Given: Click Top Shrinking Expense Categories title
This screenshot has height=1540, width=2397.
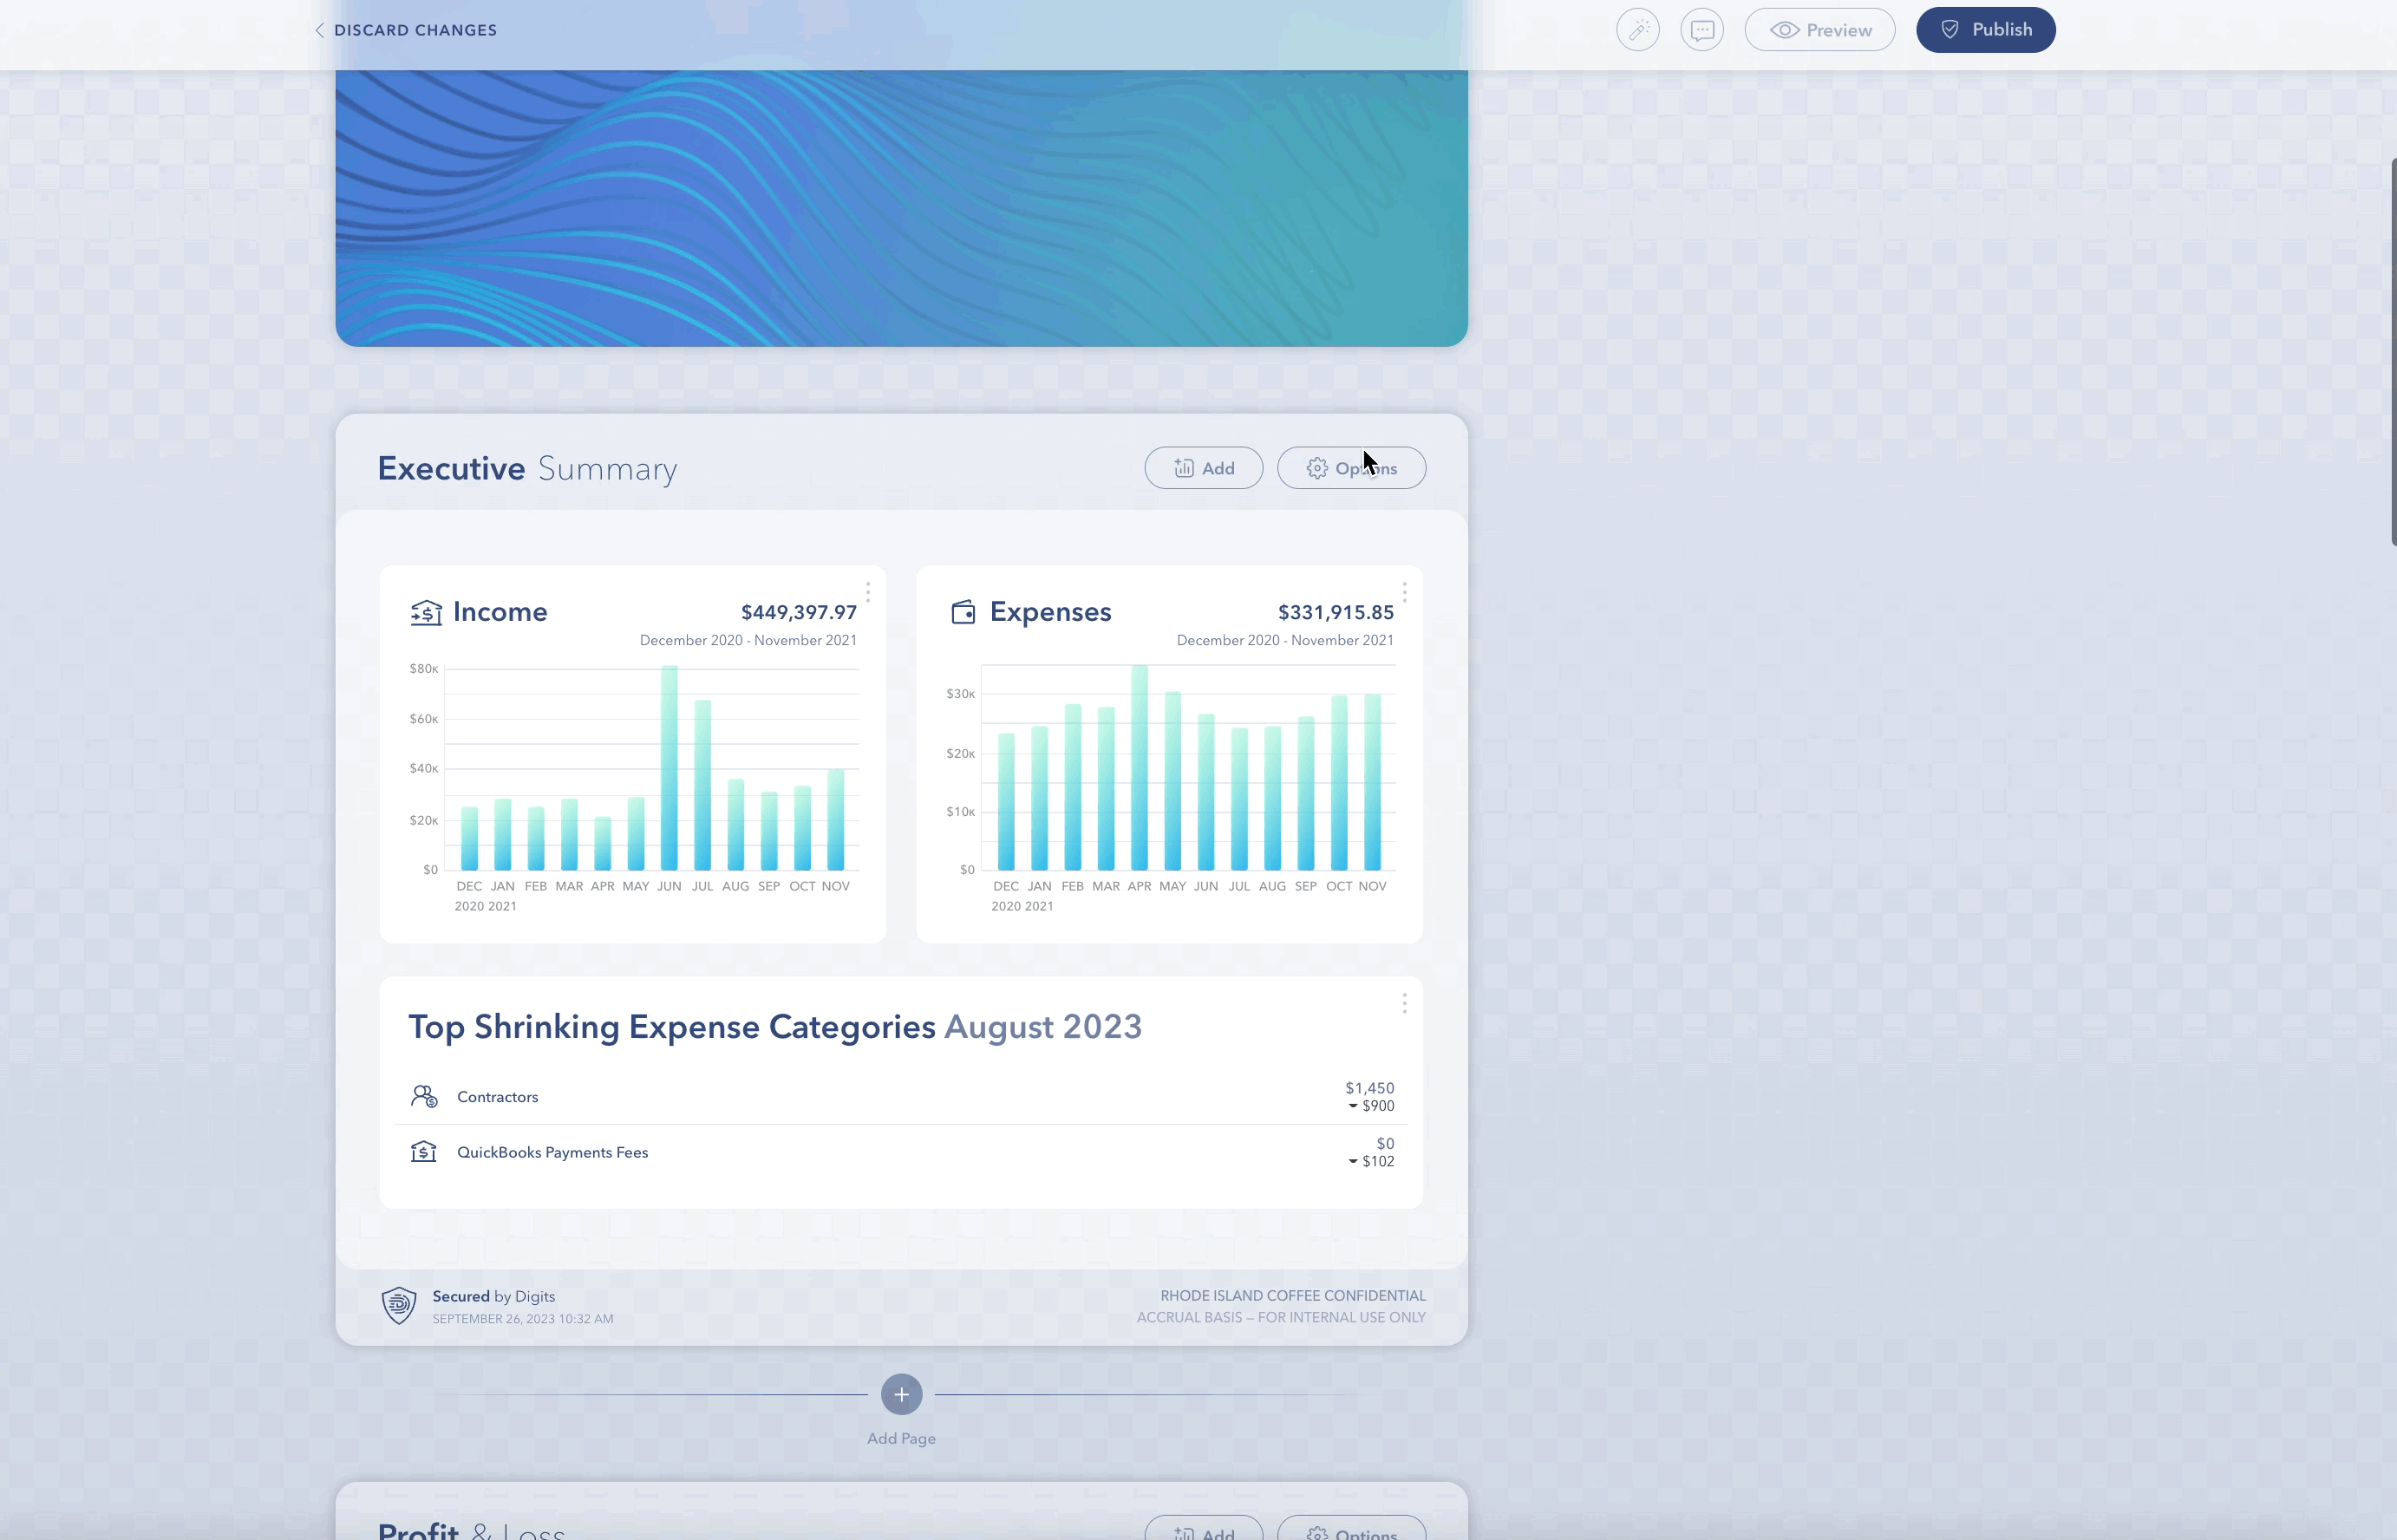Looking at the screenshot, I should point(775,1027).
